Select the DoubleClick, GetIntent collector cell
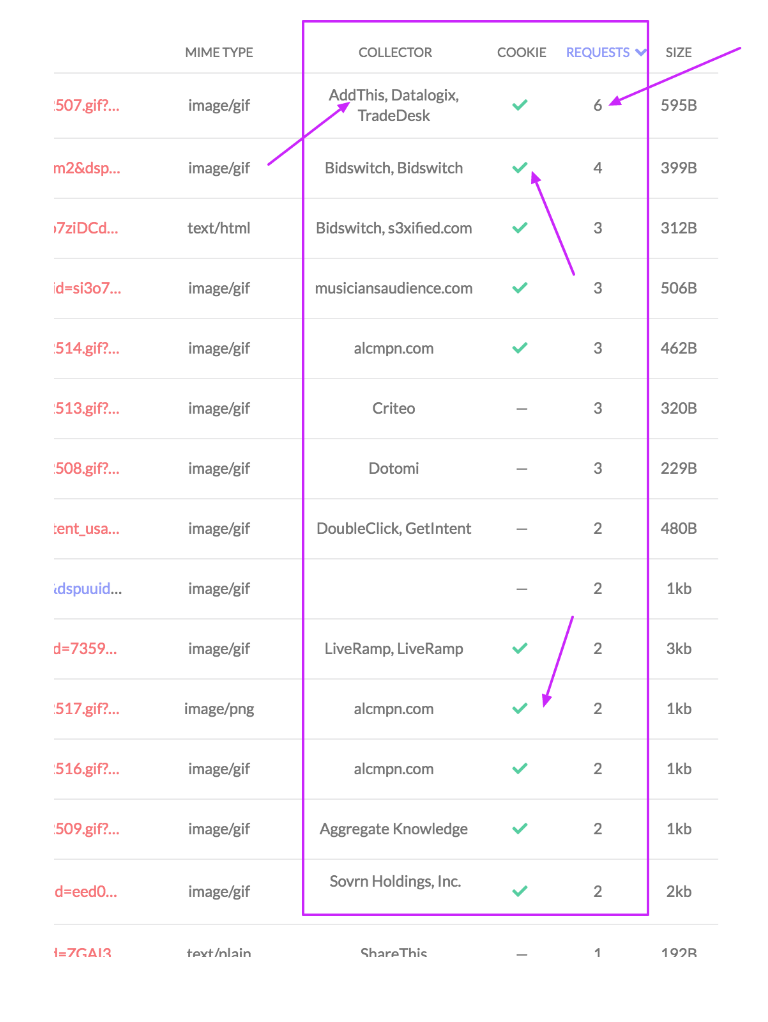The width and height of the screenshot is (768, 1022). (394, 529)
